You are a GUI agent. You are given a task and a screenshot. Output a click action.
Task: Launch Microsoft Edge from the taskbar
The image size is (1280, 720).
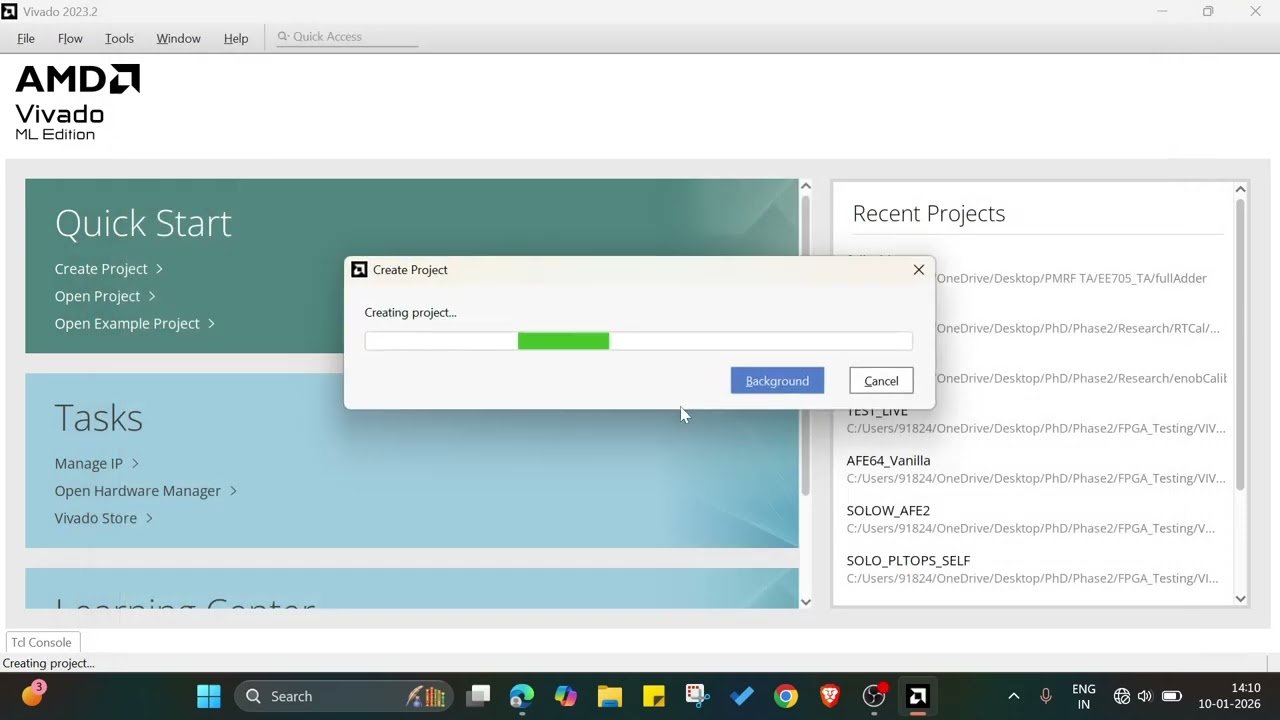point(522,696)
